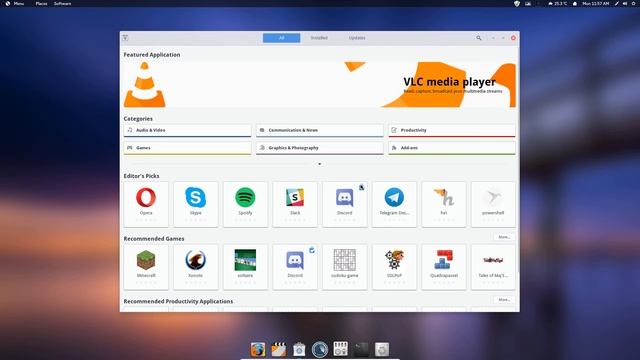Open the Opera app tile
The image size is (640, 360).
pos(146,204)
